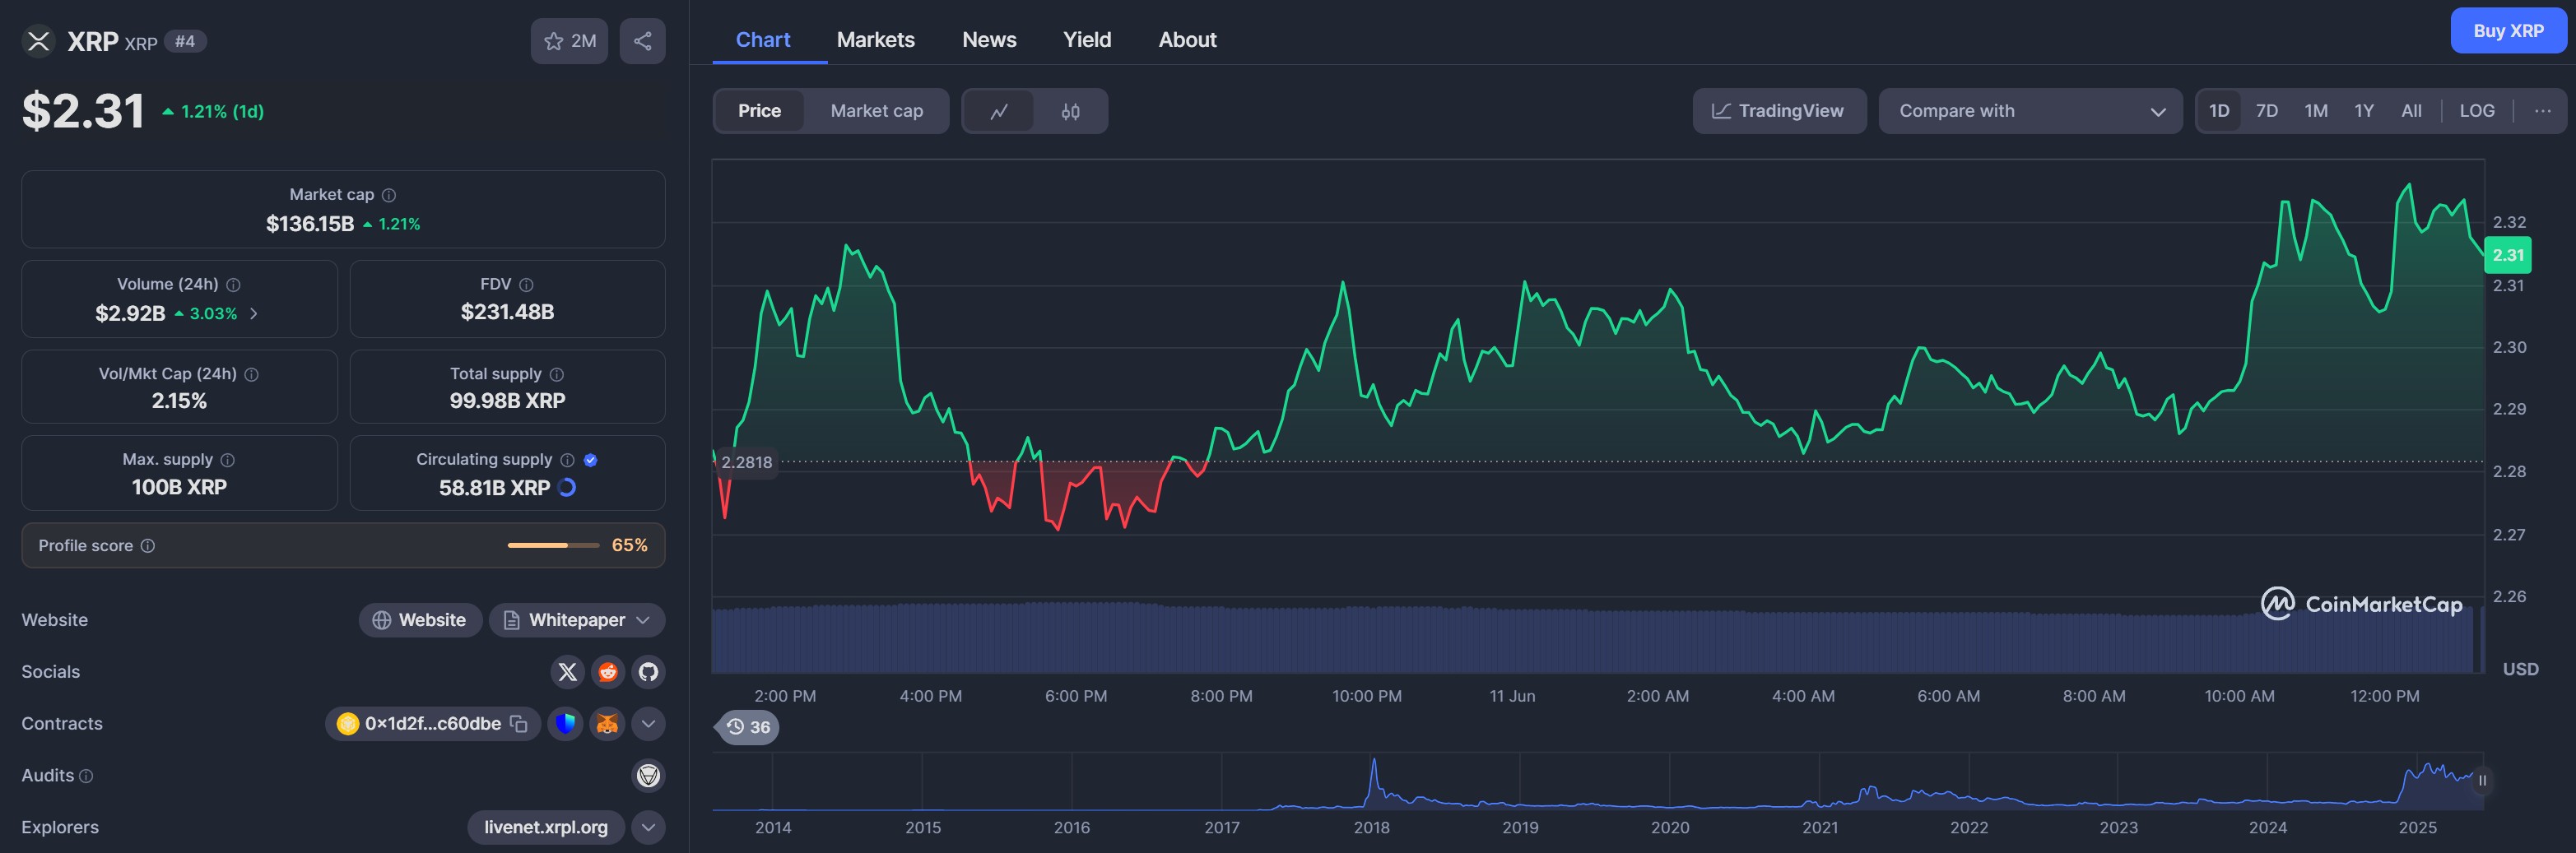
Task: Show Profile score info icon
Action: tap(148, 546)
